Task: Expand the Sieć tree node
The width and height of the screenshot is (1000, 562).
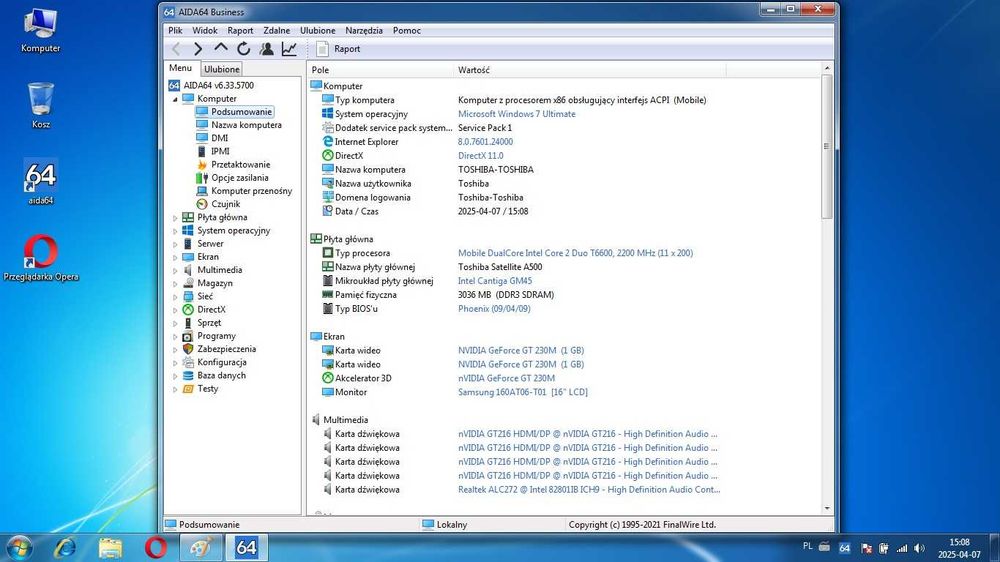Action: (x=175, y=297)
